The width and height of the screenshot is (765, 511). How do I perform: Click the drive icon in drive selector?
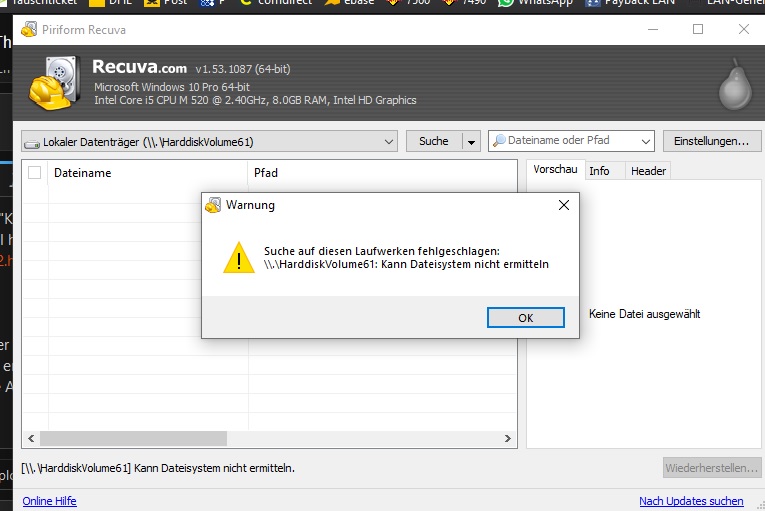(x=32, y=143)
